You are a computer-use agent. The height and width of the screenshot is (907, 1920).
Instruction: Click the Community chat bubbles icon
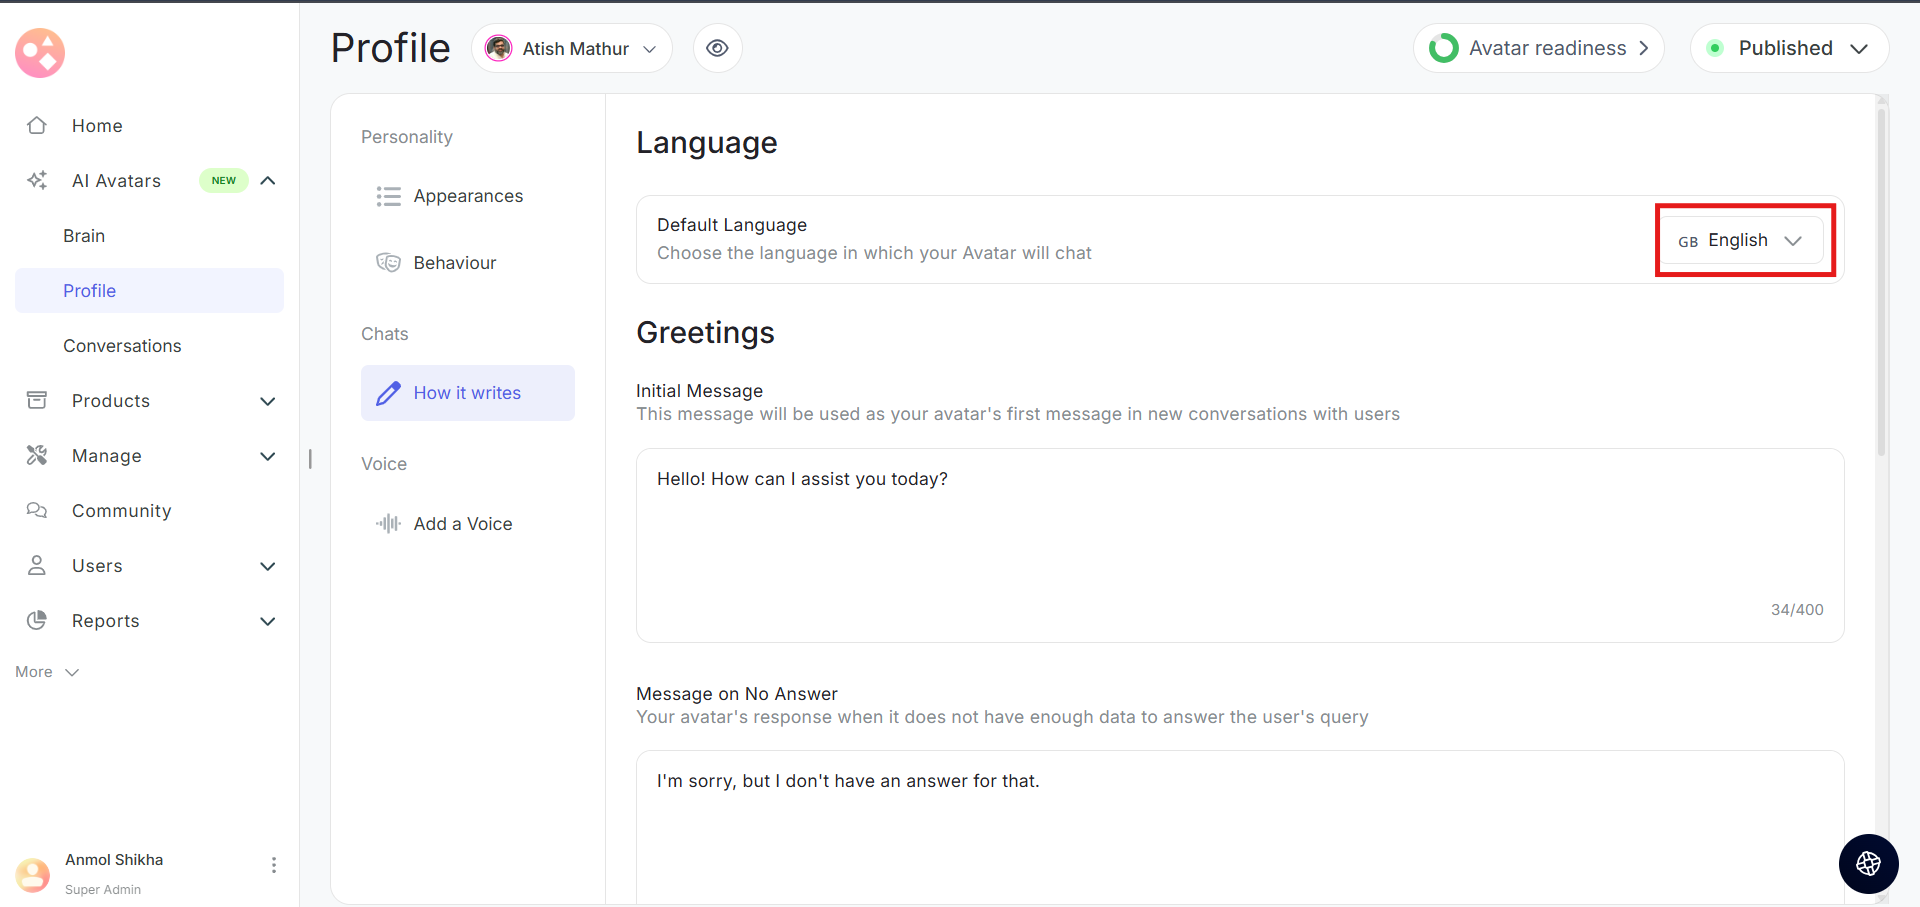click(x=37, y=511)
